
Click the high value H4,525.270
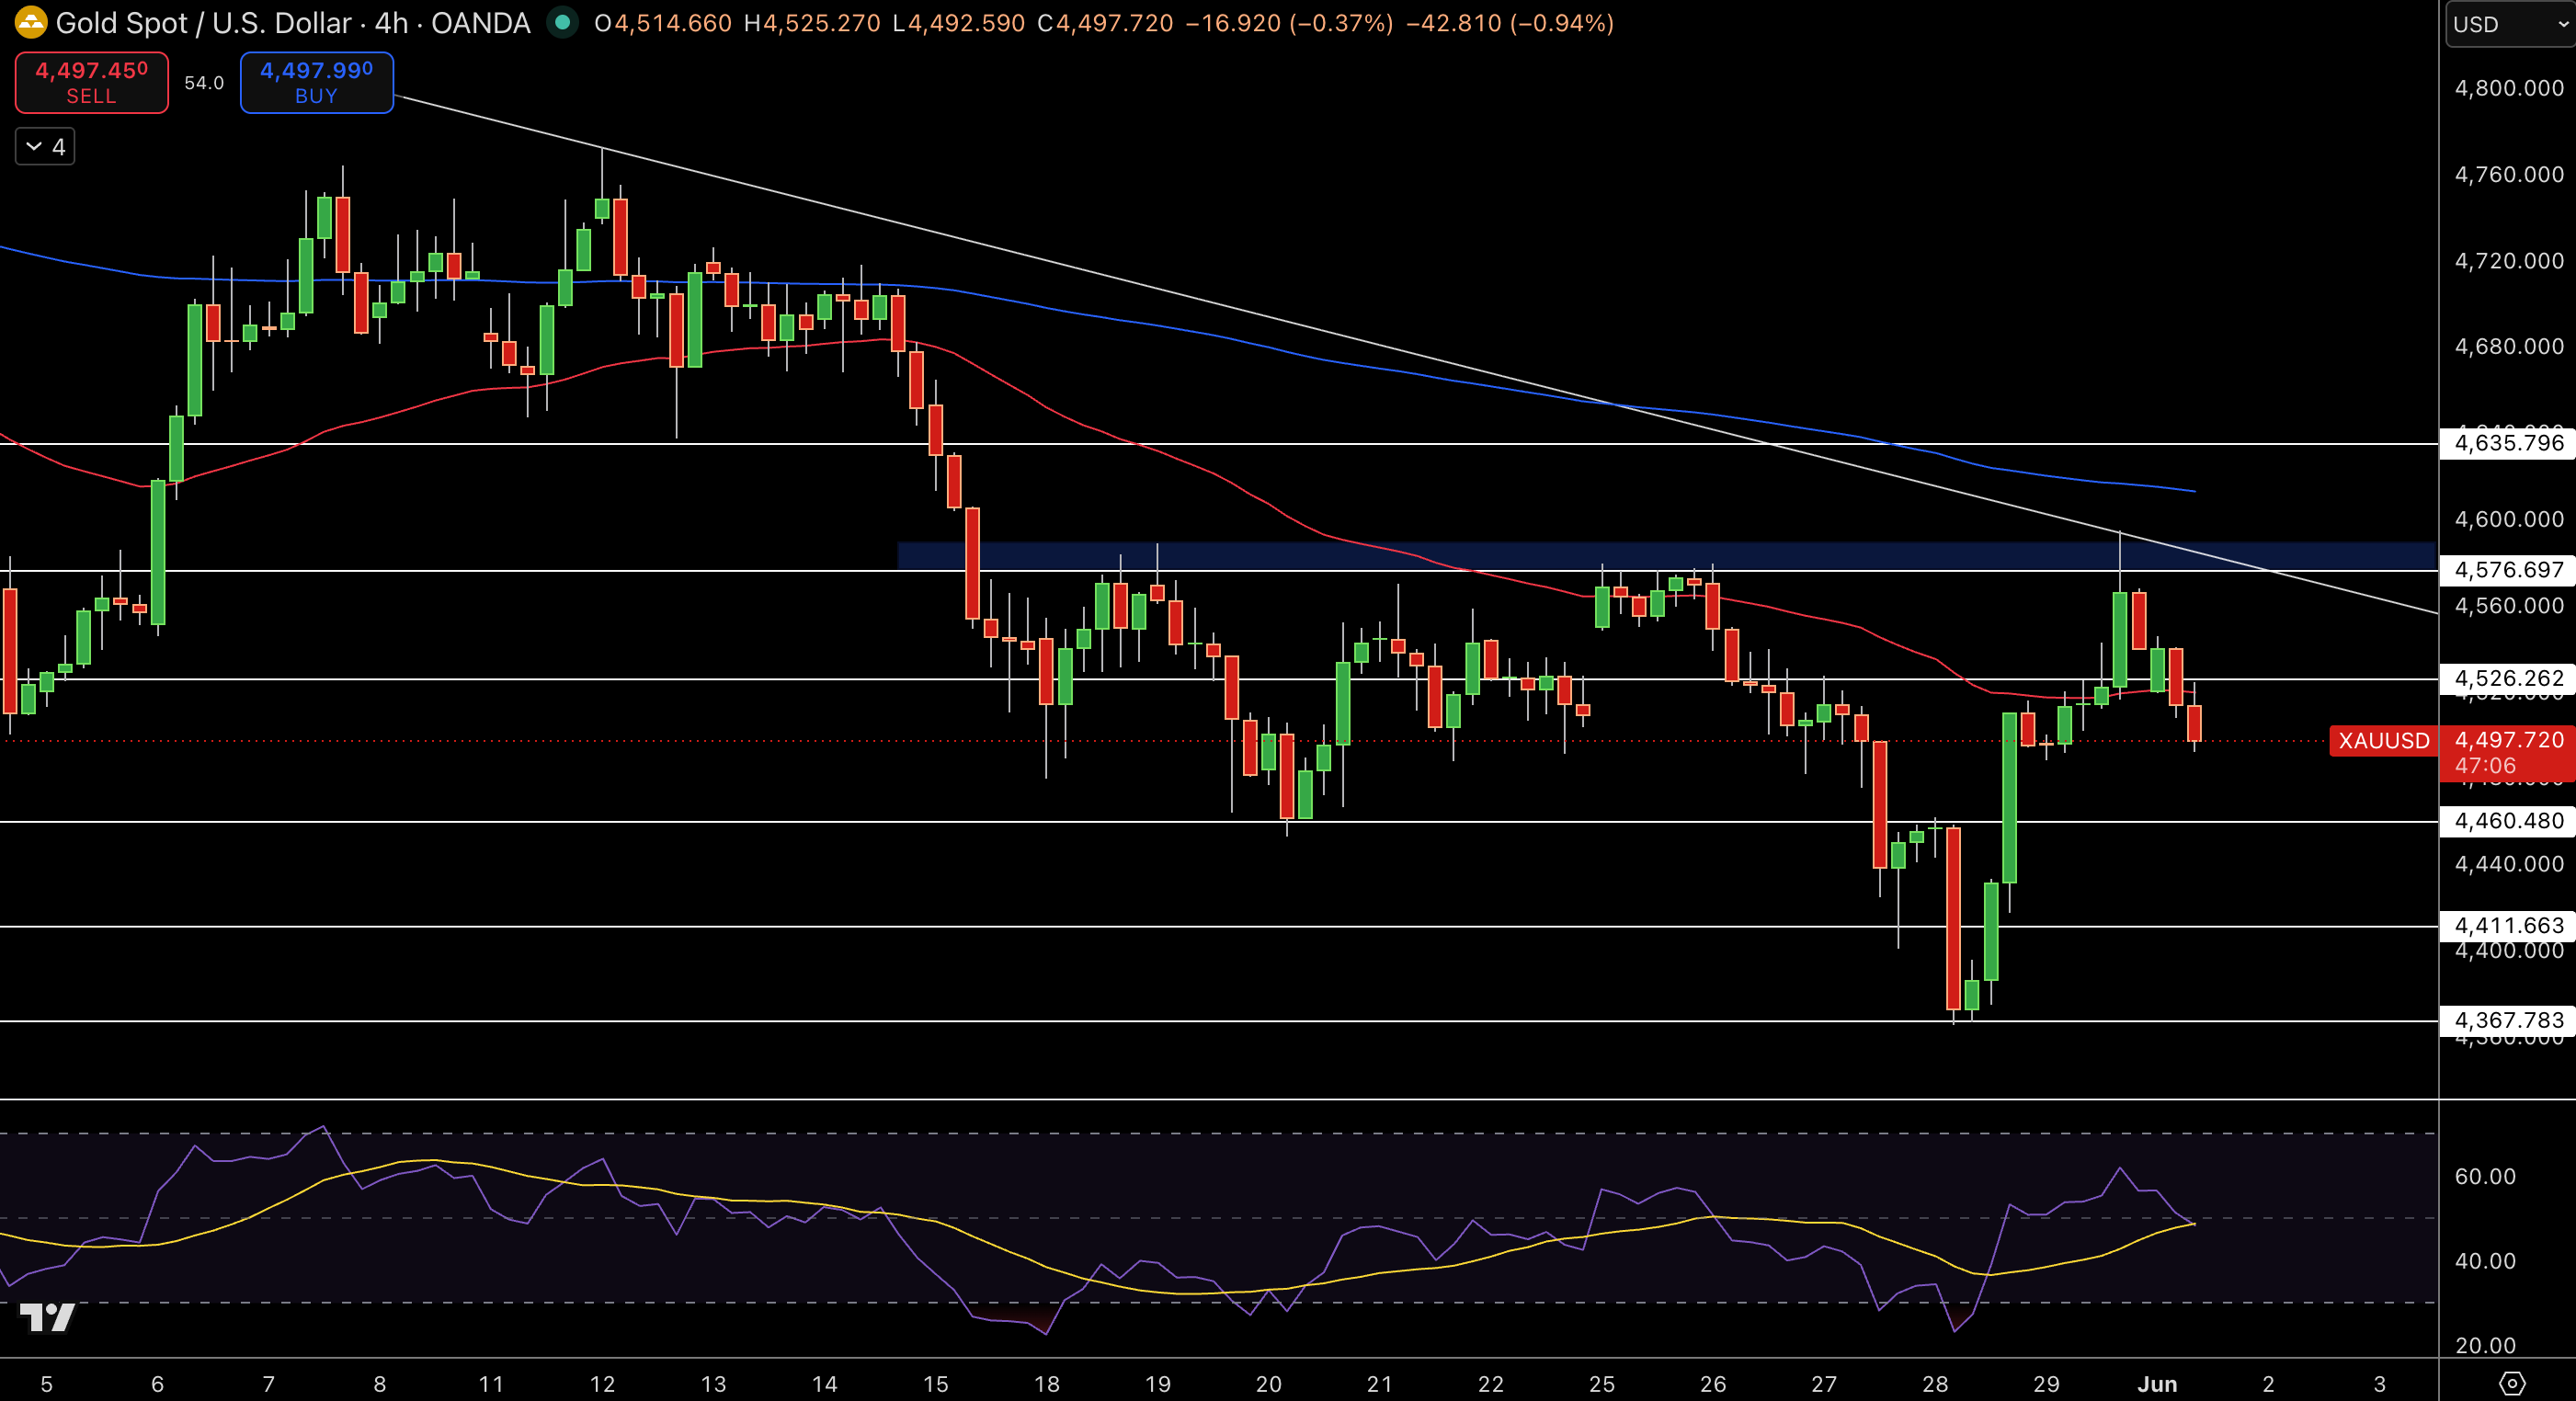click(x=812, y=23)
